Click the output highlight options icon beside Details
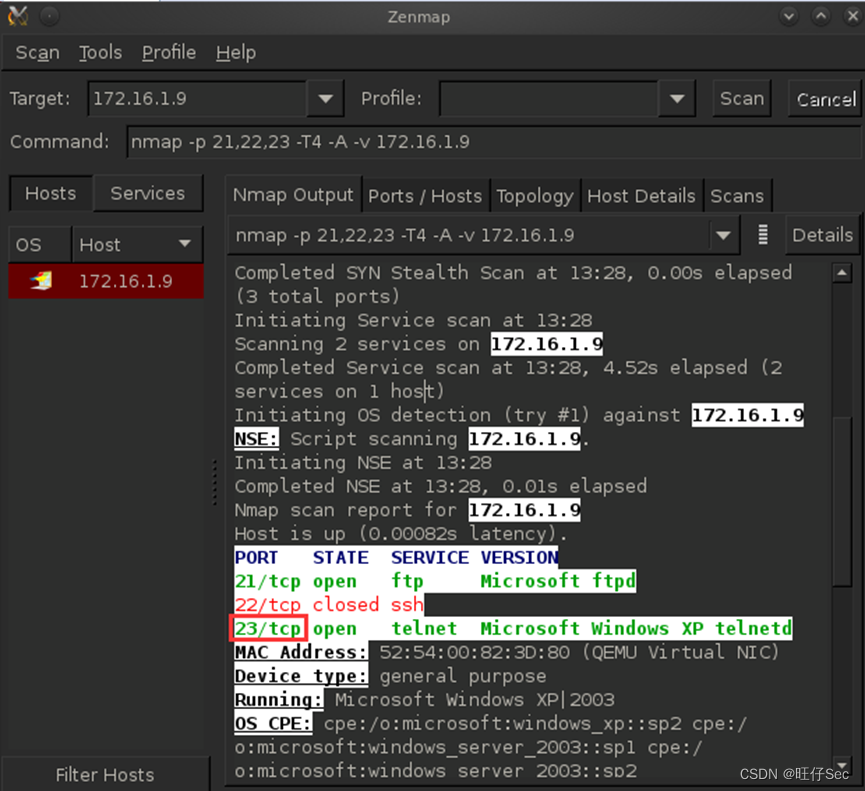Image resolution: width=865 pixels, height=791 pixels. tap(762, 235)
